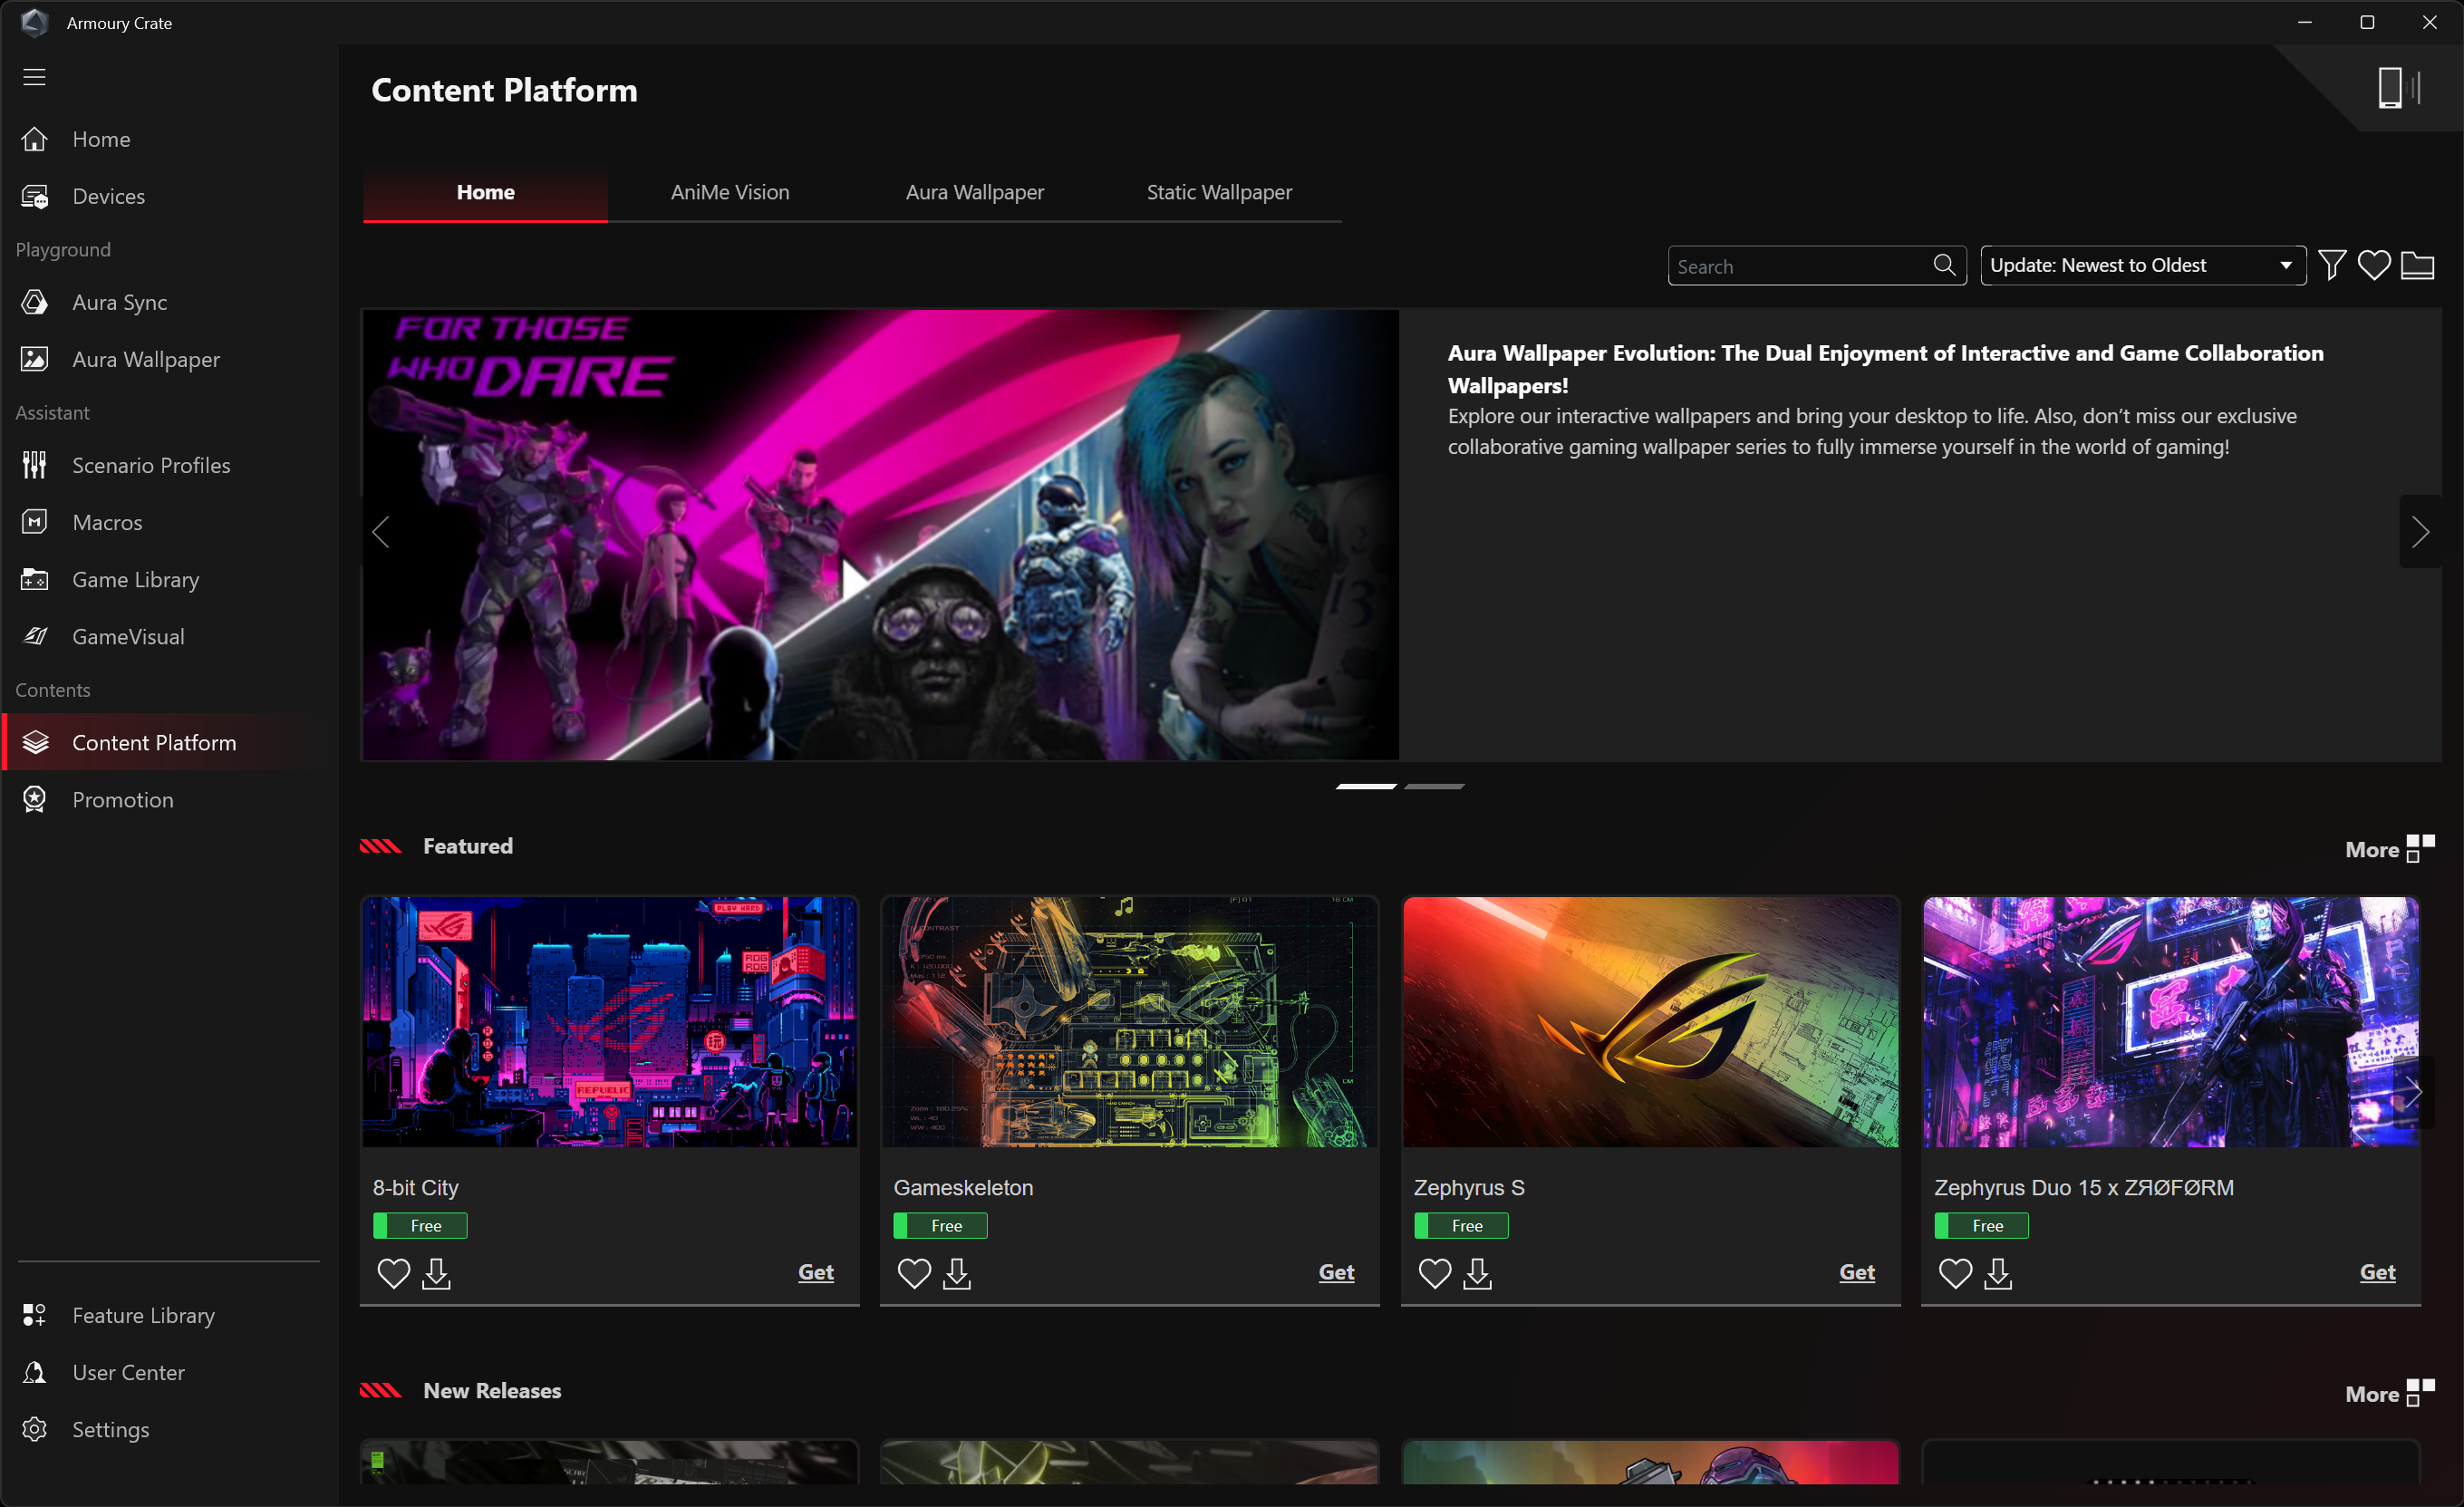Open the Update: Newest to Oldest dropdown
This screenshot has width=2464, height=1507.
click(x=2142, y=265)
